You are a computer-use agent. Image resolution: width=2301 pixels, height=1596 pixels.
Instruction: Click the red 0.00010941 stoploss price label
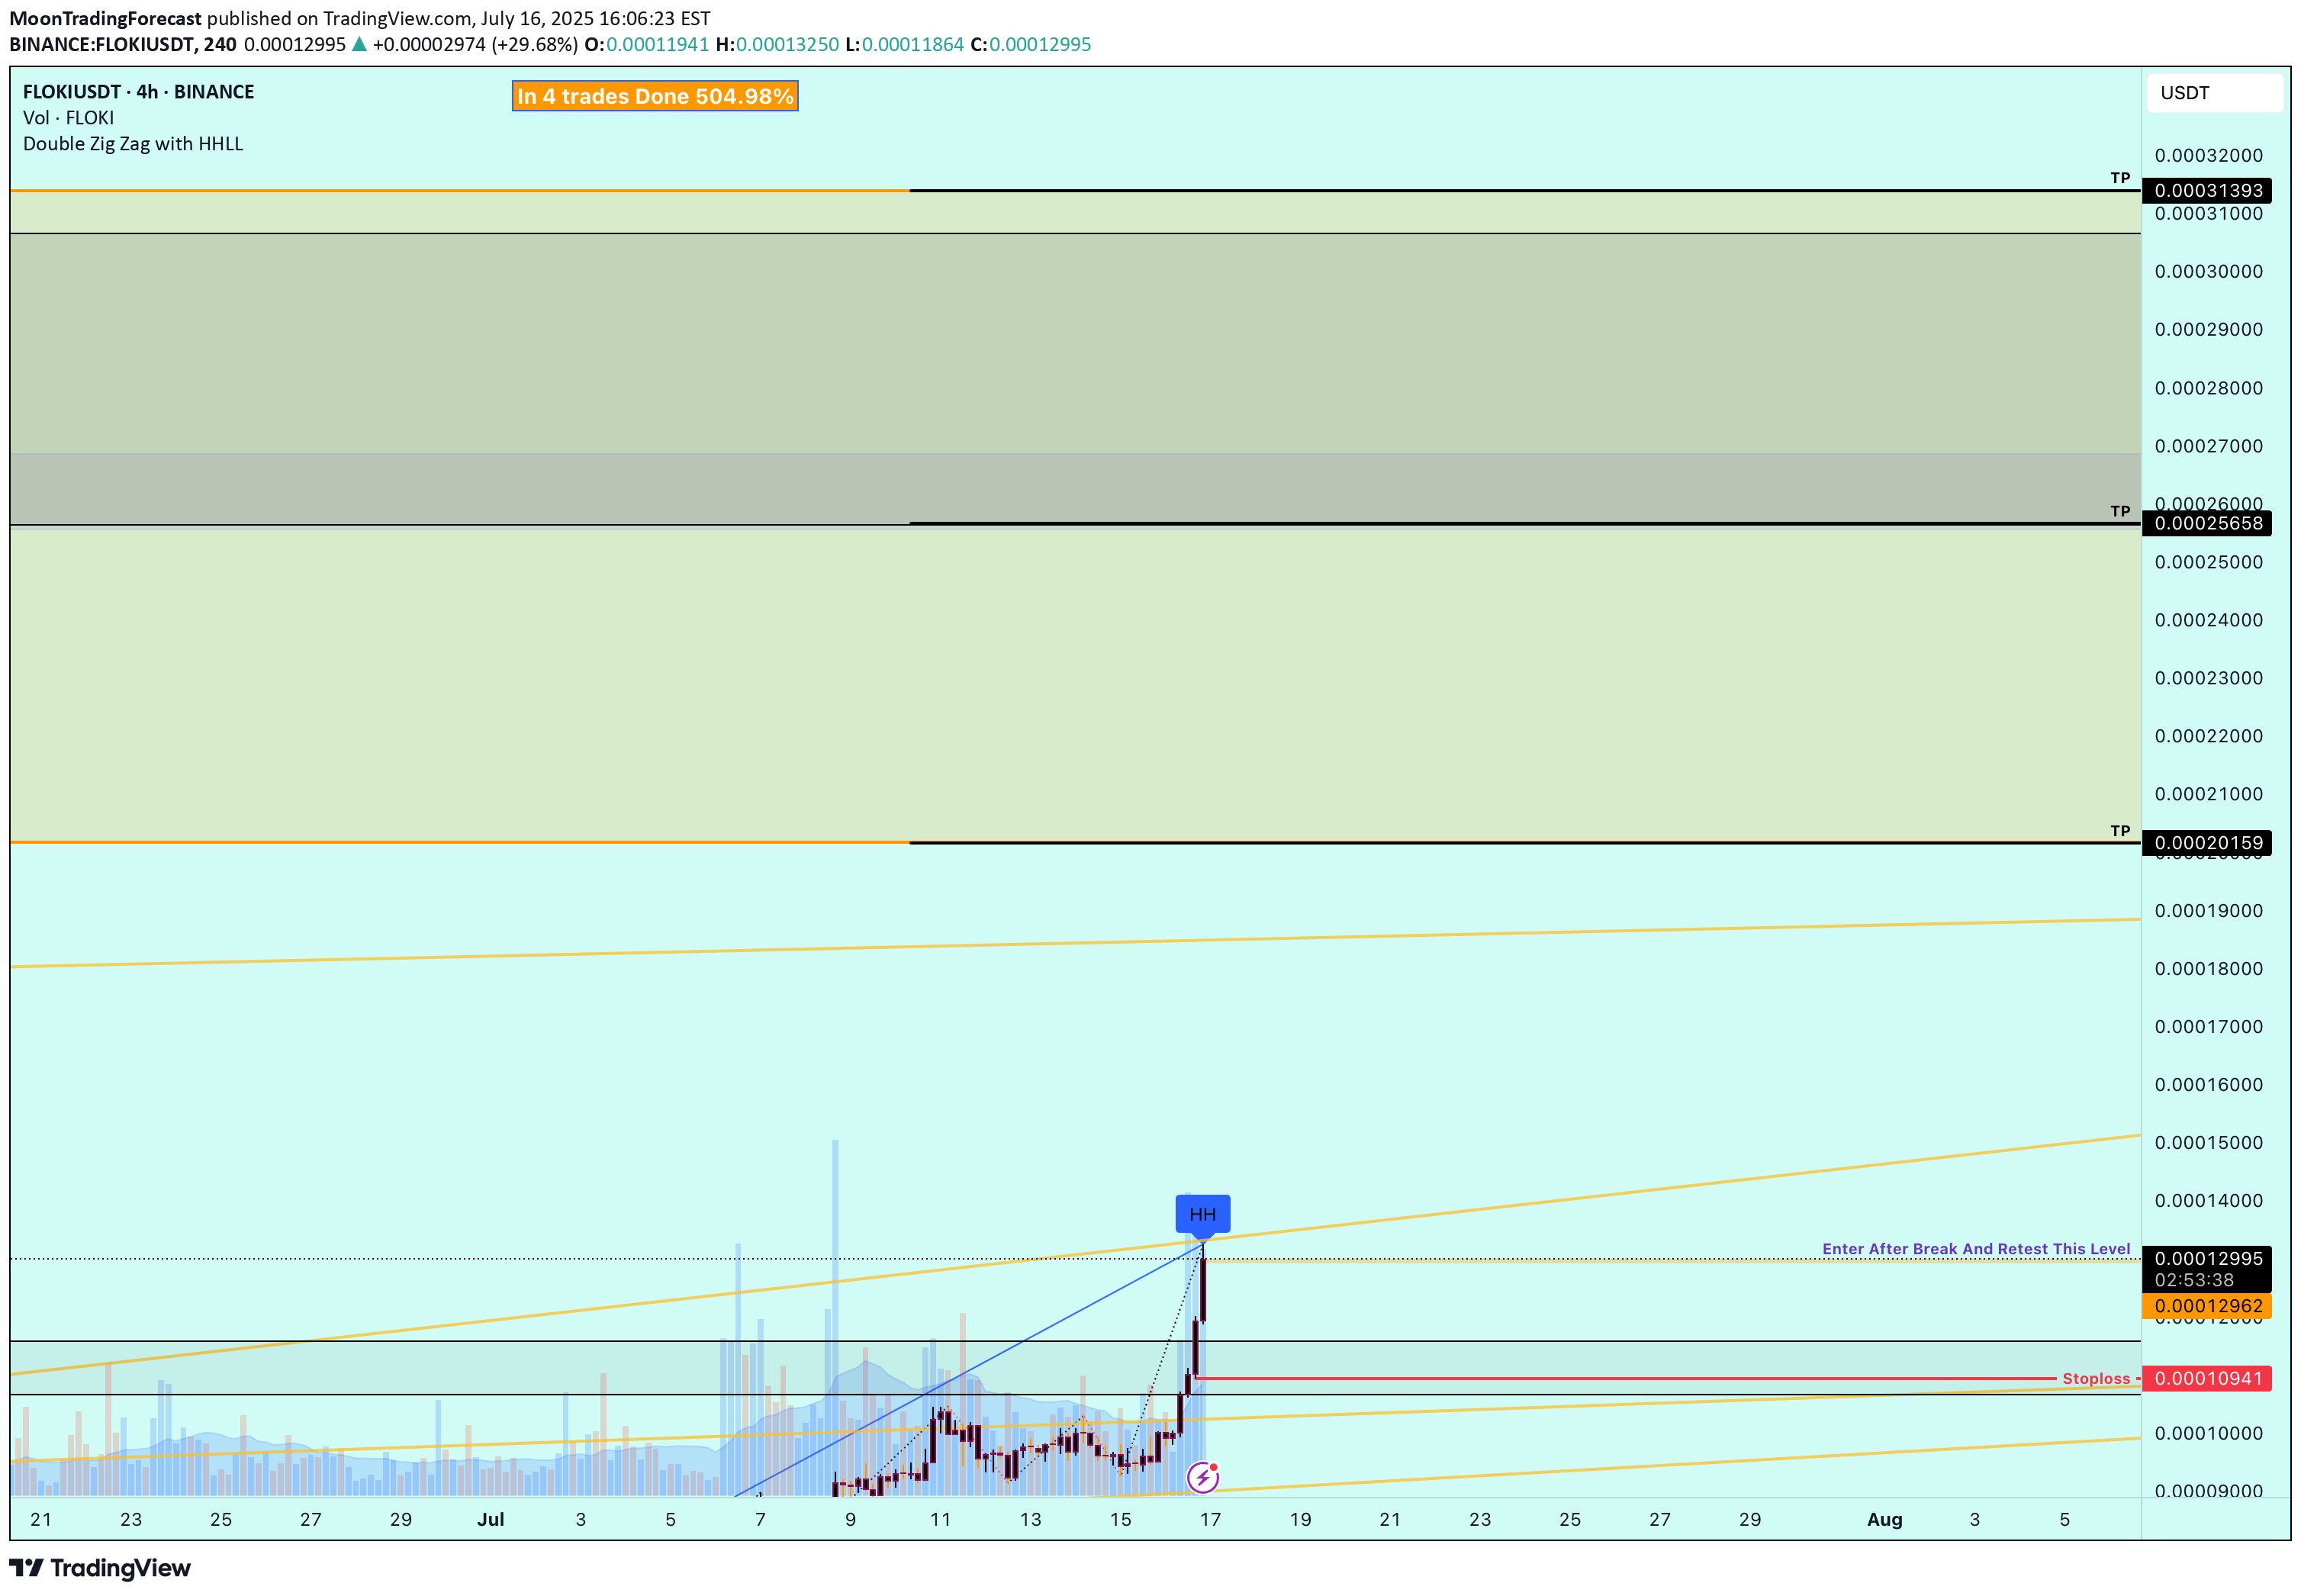[2206, 1378]
